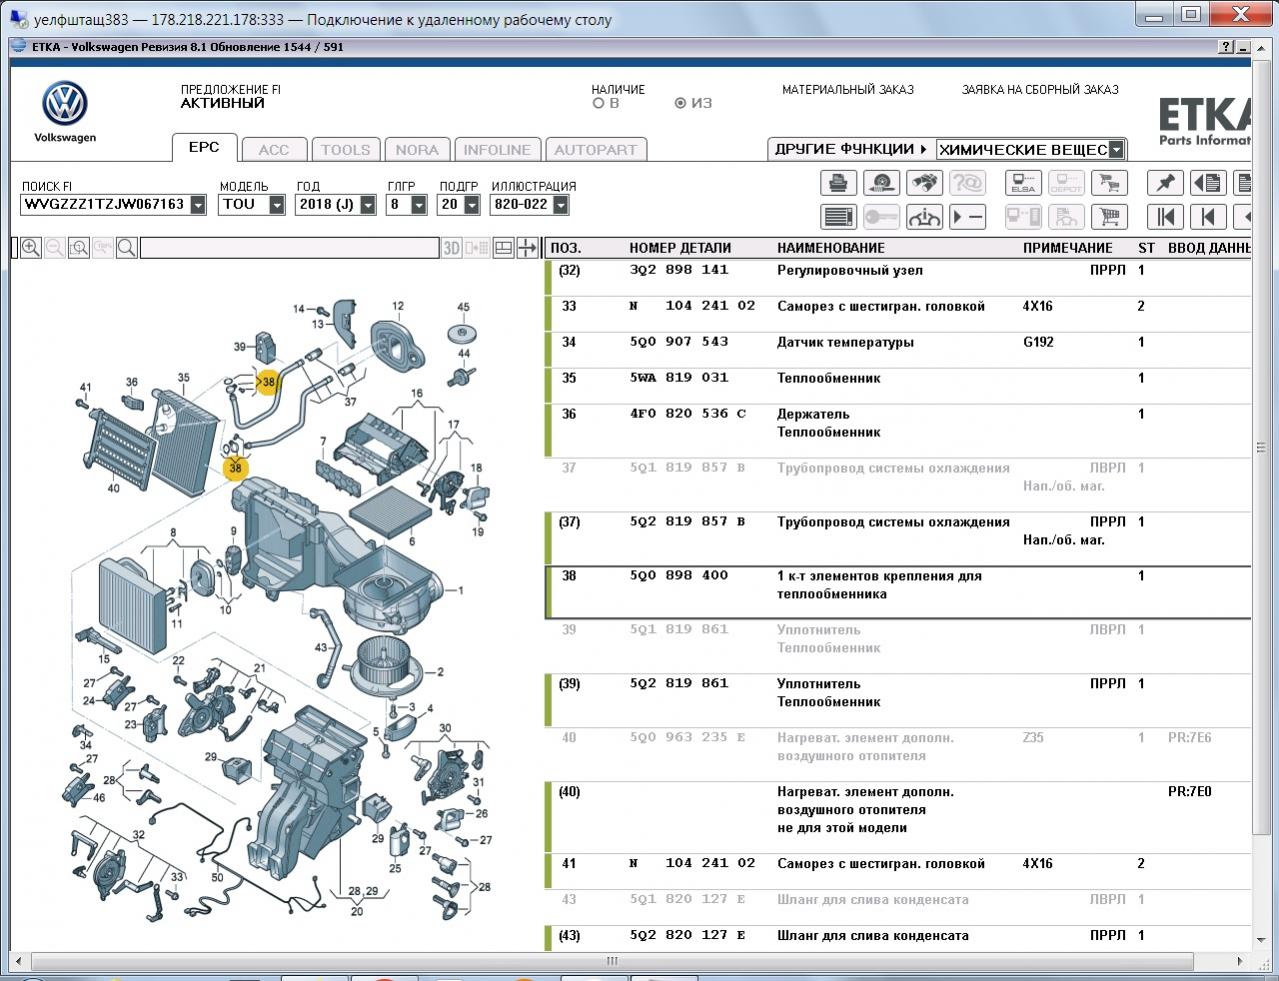Jump to first illustration icon
The width and height of the screenshot is (1279, 981).
tap(1165, 217)
